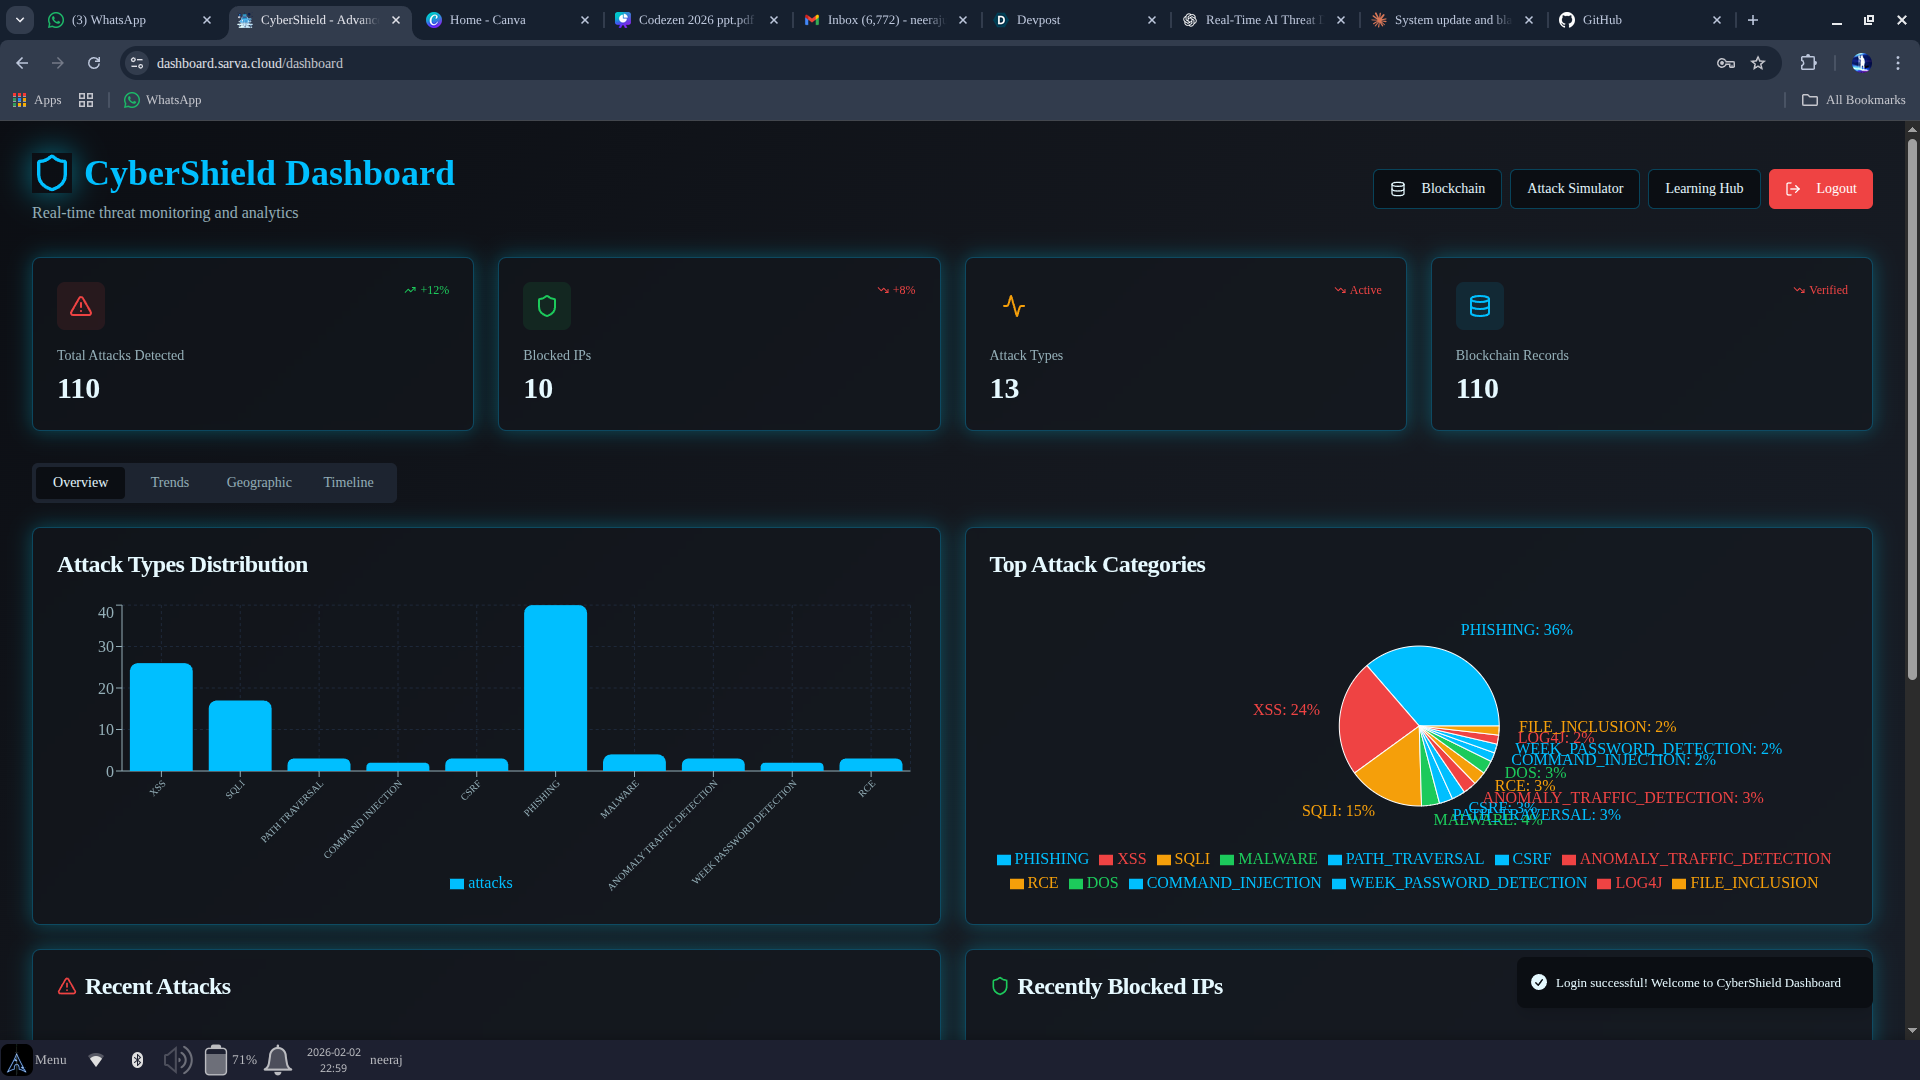Click the Blocked IPs shield icon
The image size is (1920, 1080).
pos(547,306)
